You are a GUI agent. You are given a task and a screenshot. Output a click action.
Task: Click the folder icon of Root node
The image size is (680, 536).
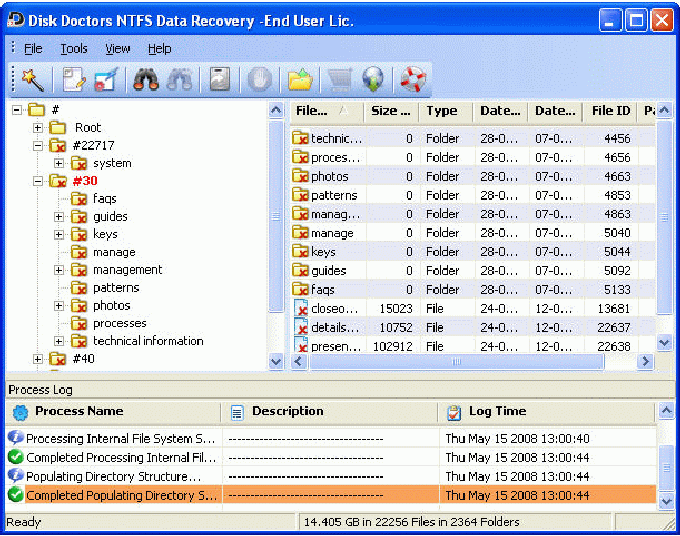coord(57,128)
